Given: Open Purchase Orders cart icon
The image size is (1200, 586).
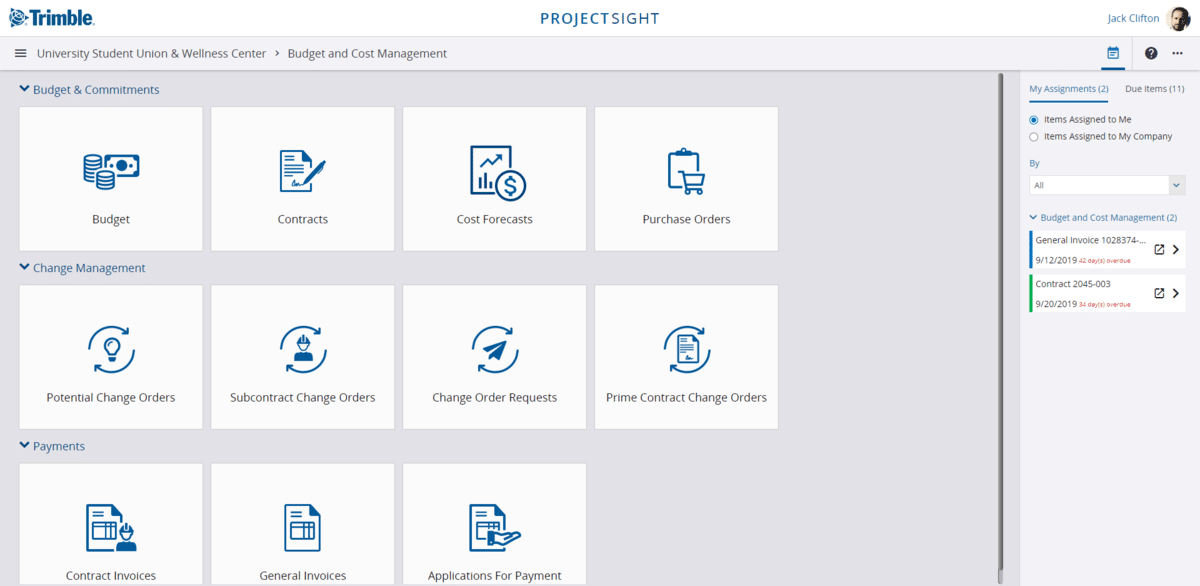Looking at the screenshot, I should click(686, 171).
